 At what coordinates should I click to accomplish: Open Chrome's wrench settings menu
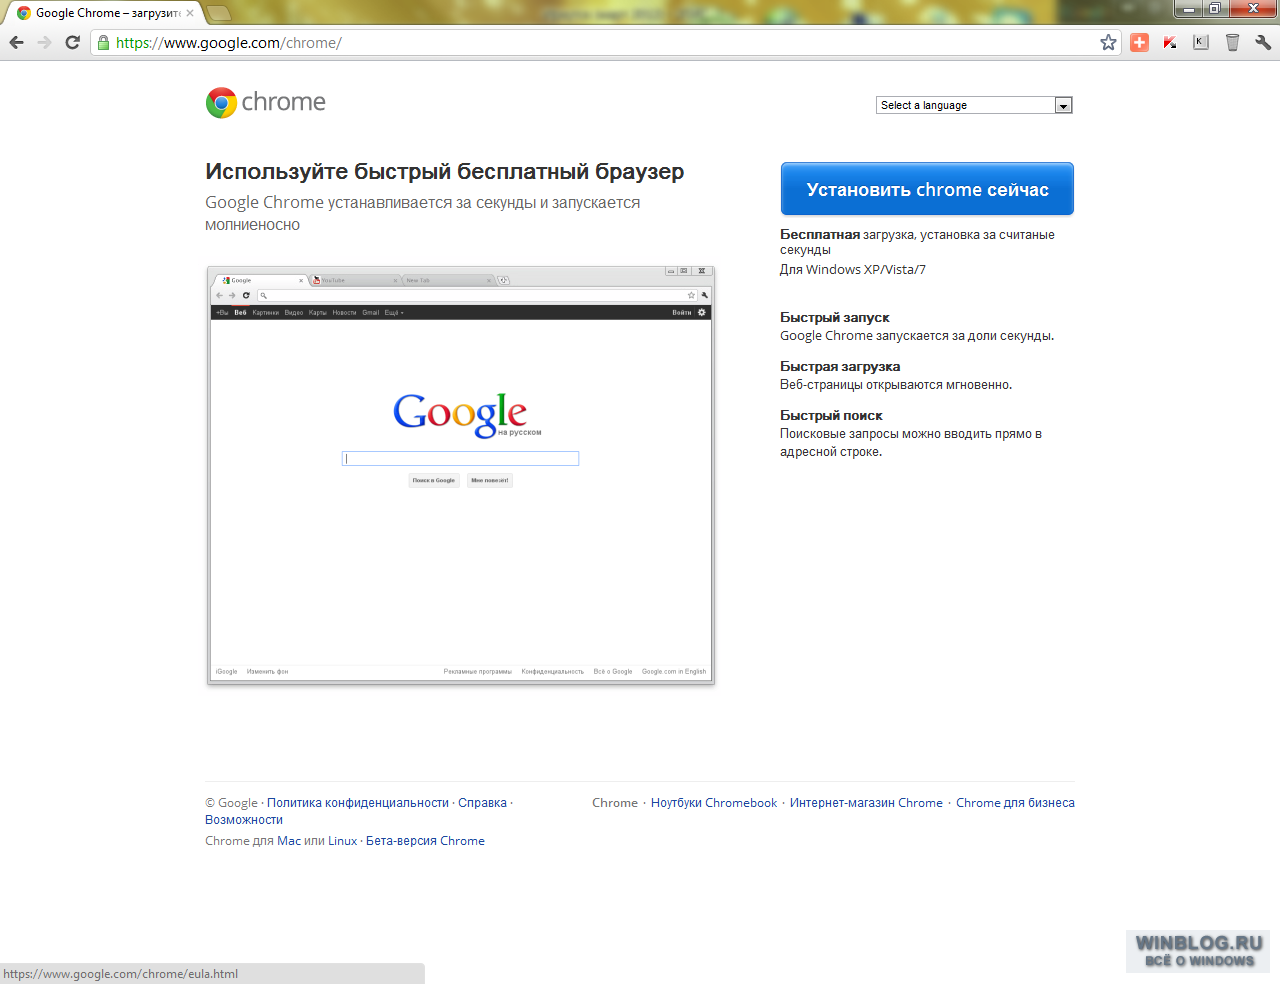click(x=1263, y=42)
